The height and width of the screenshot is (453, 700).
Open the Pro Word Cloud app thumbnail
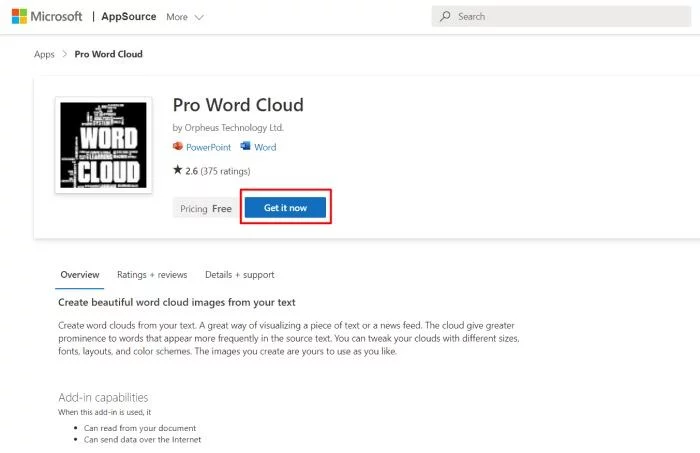click(x=104, y=145)
